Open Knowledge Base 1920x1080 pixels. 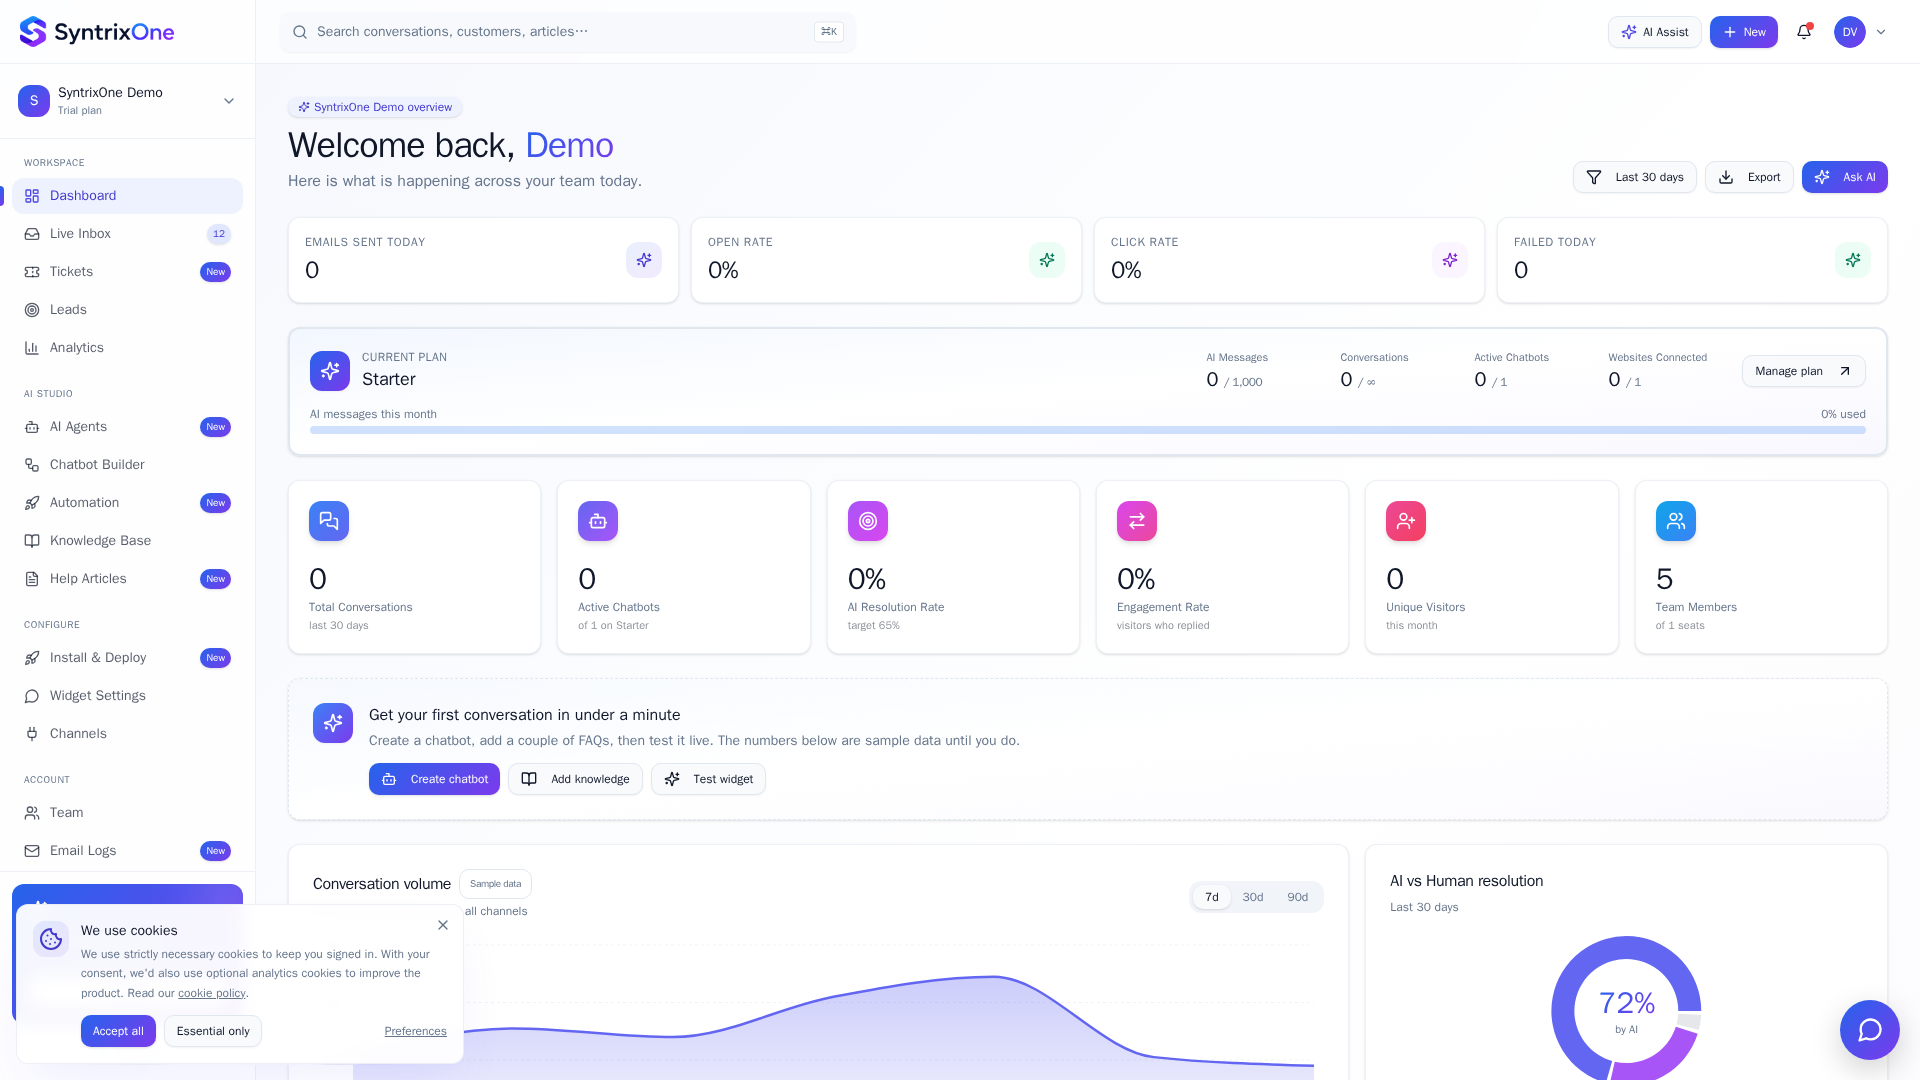(127, 541)
